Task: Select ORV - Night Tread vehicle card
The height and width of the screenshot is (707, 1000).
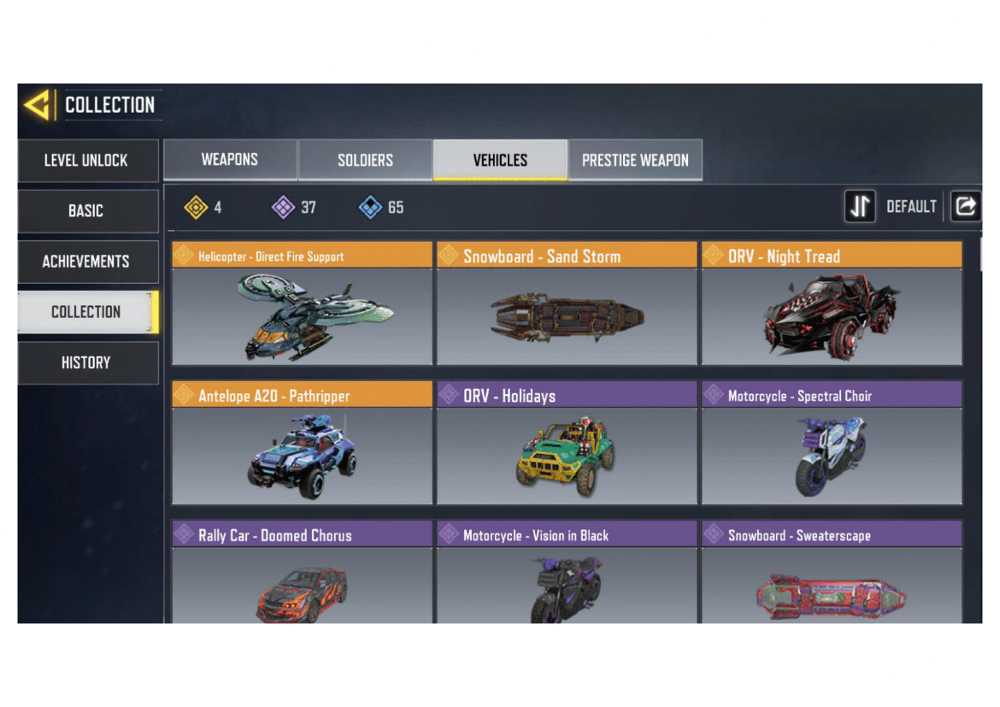Action: click(832, 303)
